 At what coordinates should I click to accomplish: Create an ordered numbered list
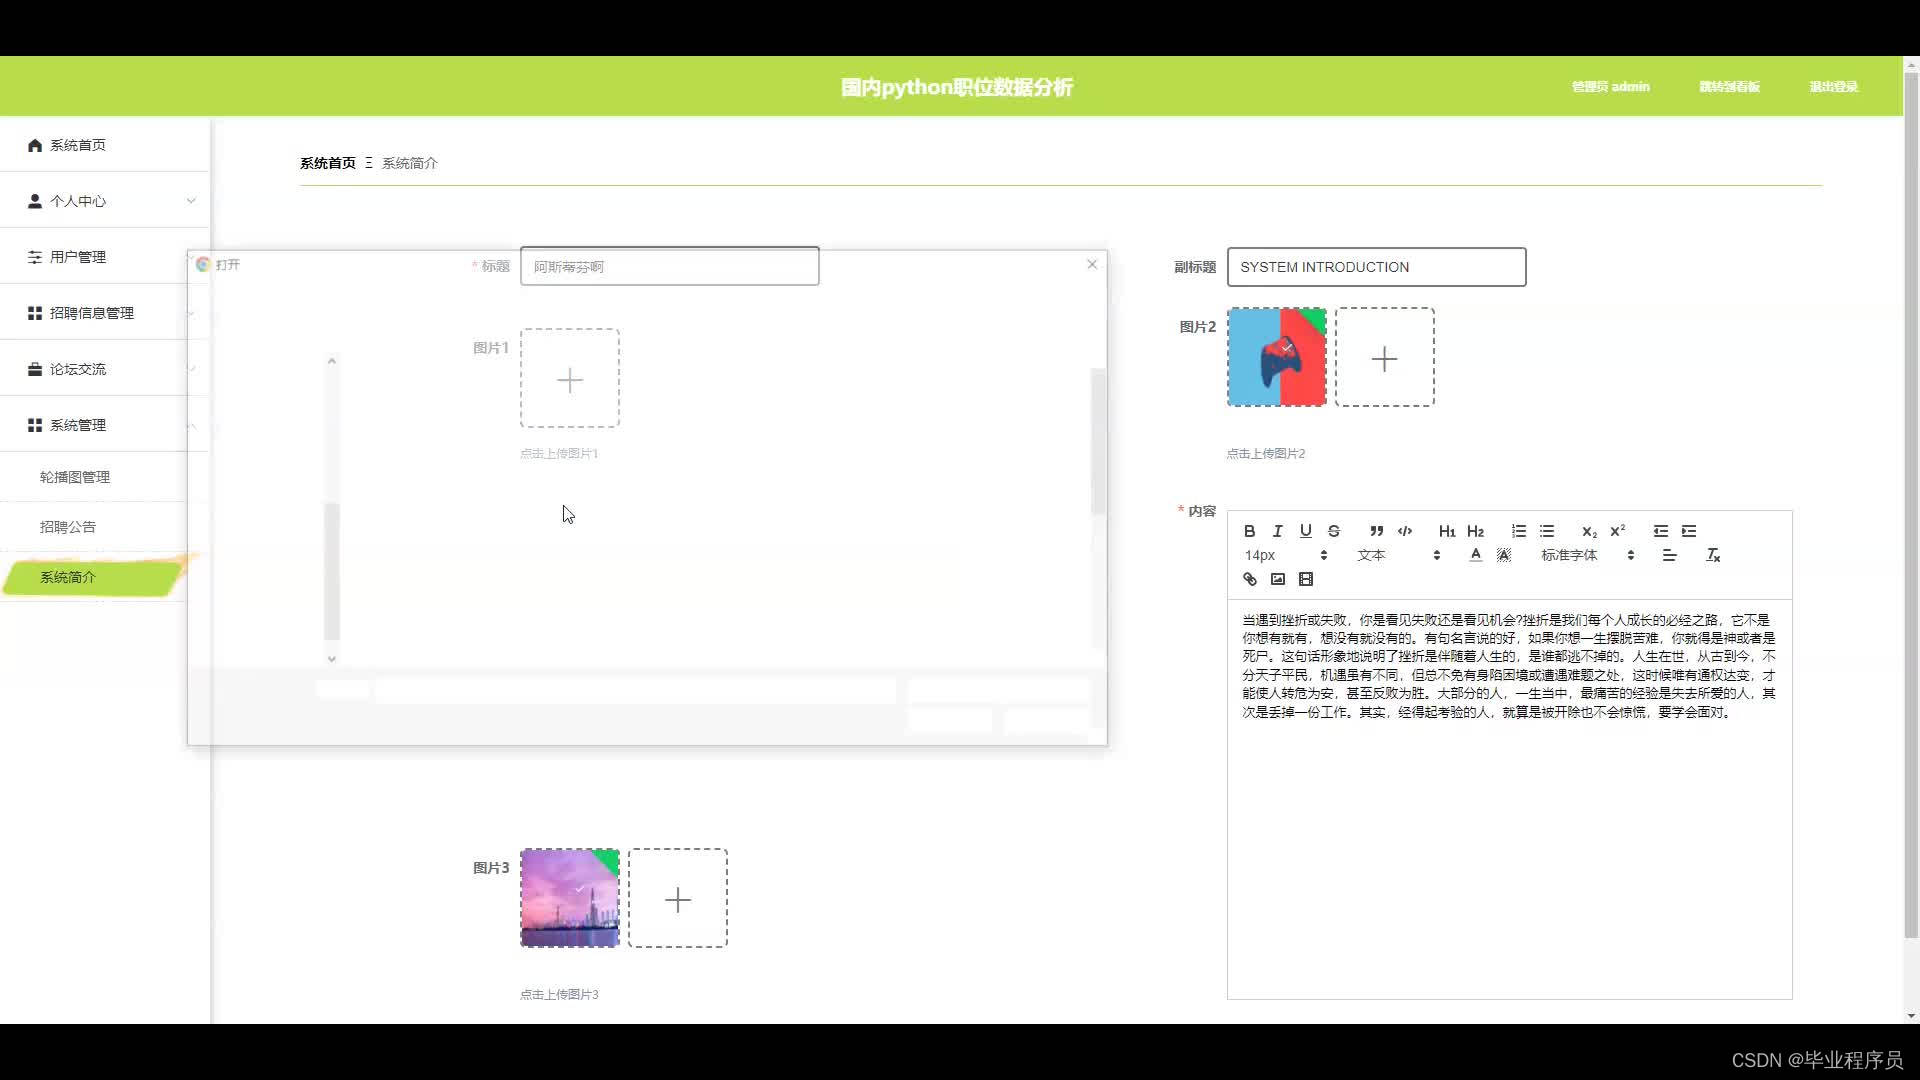point(1518,531)
